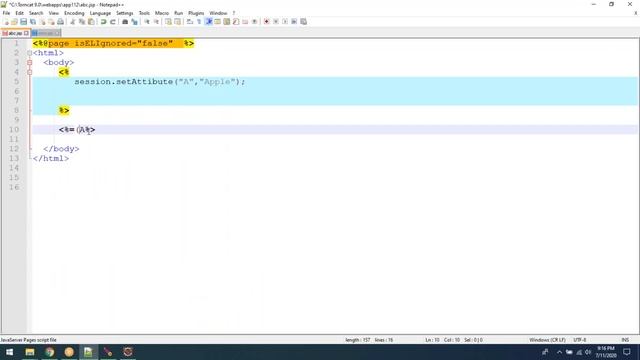Screen dimensions: 640x360
Task: Toggle Folder as Workspace icon
Action: [245, 22]
